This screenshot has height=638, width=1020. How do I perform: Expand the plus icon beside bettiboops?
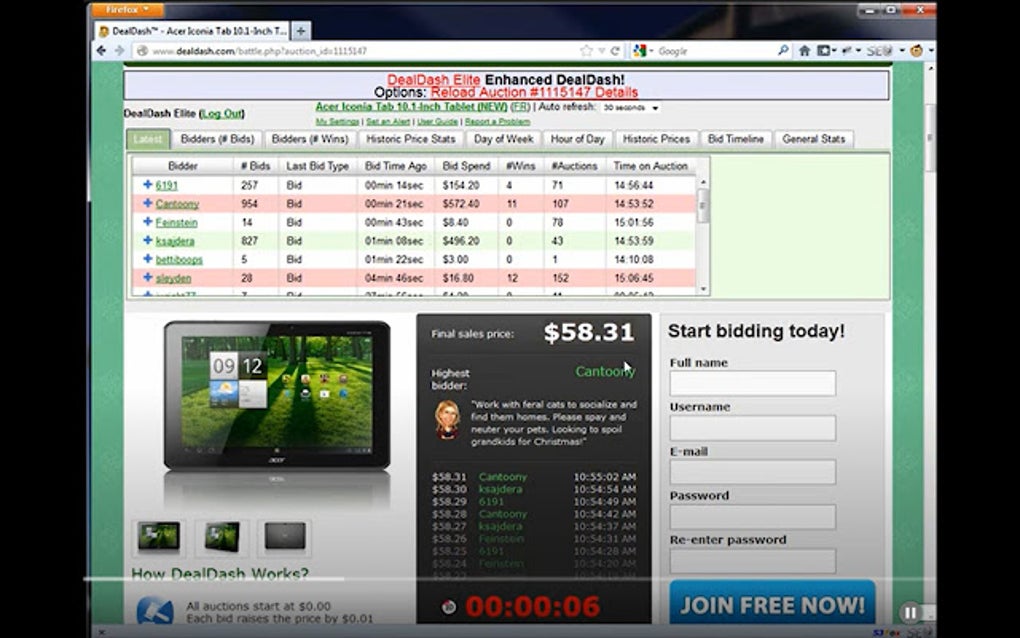(148, 259)
